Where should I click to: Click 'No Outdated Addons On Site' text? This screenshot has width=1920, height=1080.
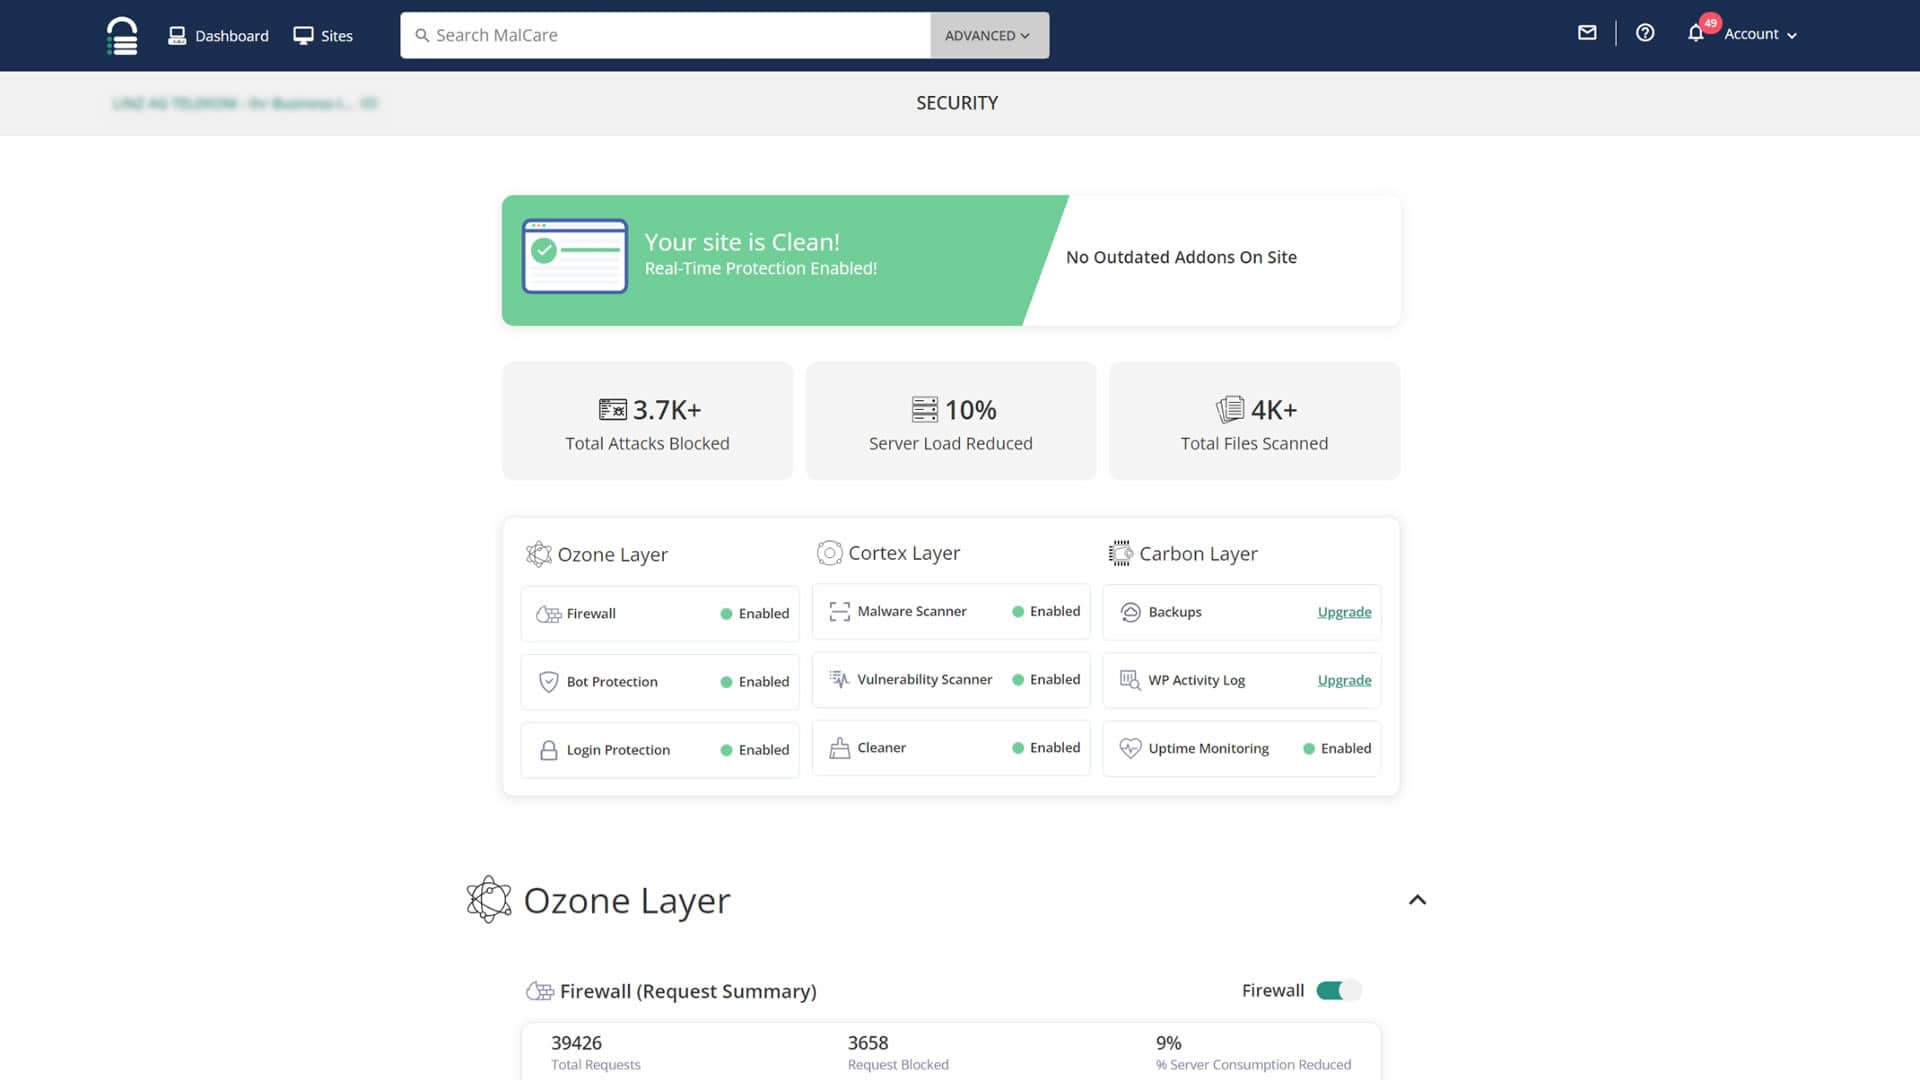tap(1181, 257)
